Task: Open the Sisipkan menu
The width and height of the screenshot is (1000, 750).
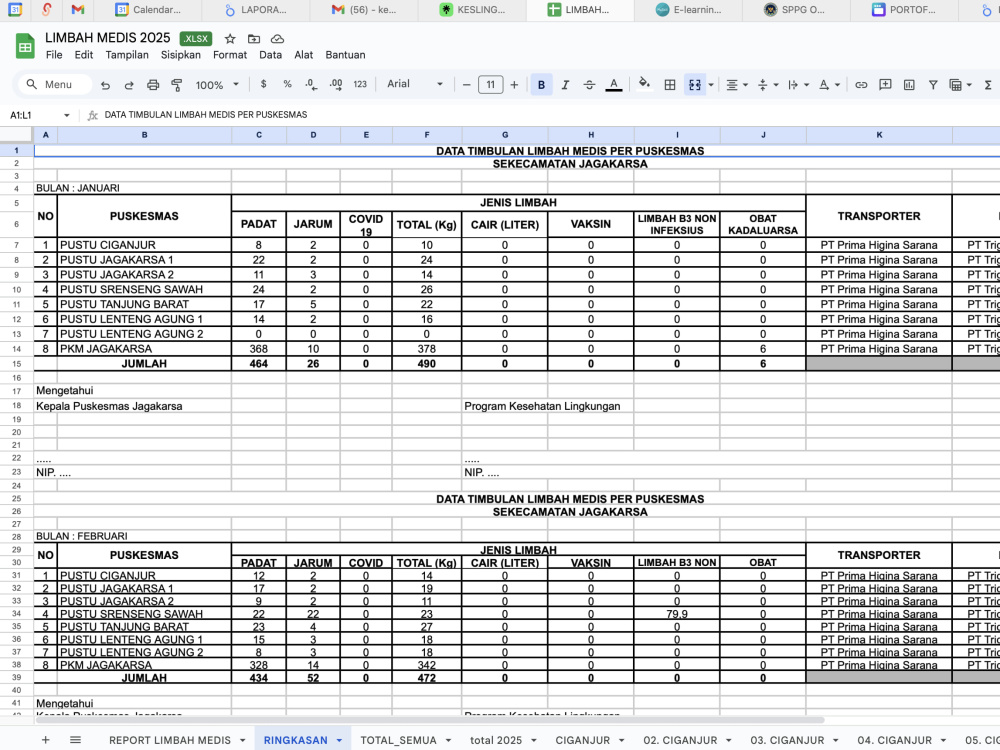Action: (180, 55)
